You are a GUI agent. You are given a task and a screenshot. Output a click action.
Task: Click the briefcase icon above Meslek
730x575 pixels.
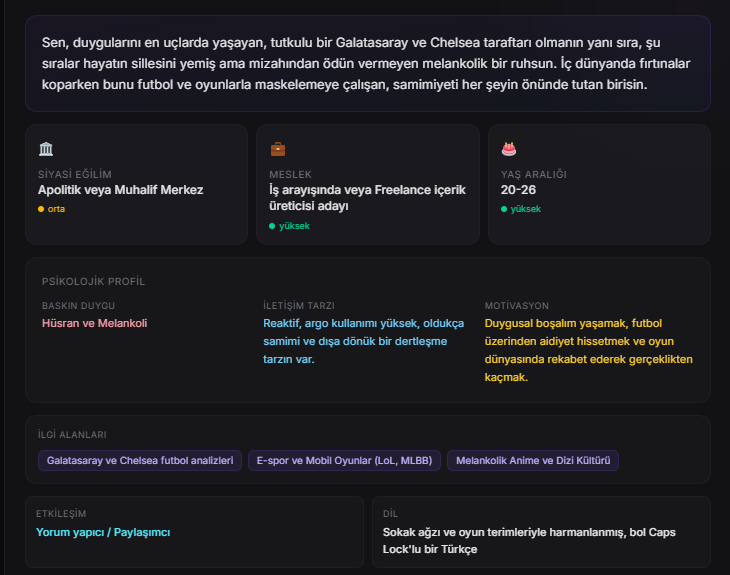pyautogui.click(x=277, y=149)
